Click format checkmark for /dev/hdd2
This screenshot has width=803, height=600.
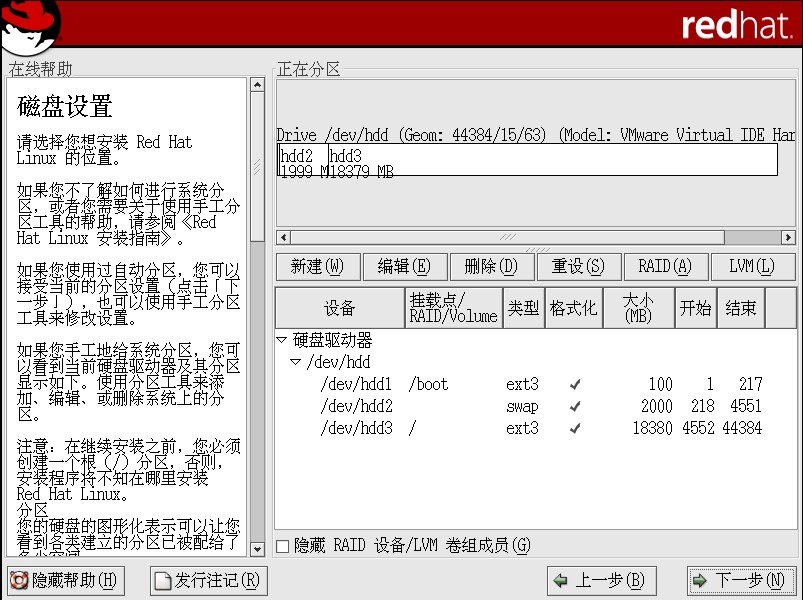(x=575, y=406)
